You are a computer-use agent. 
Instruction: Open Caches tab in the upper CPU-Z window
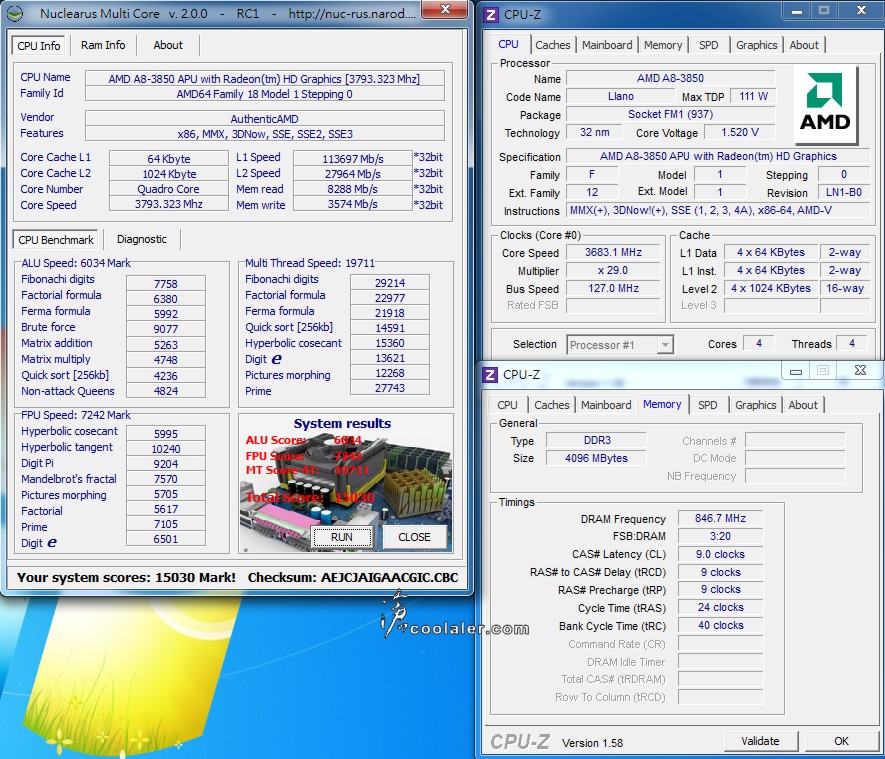(x=553, y=45)
